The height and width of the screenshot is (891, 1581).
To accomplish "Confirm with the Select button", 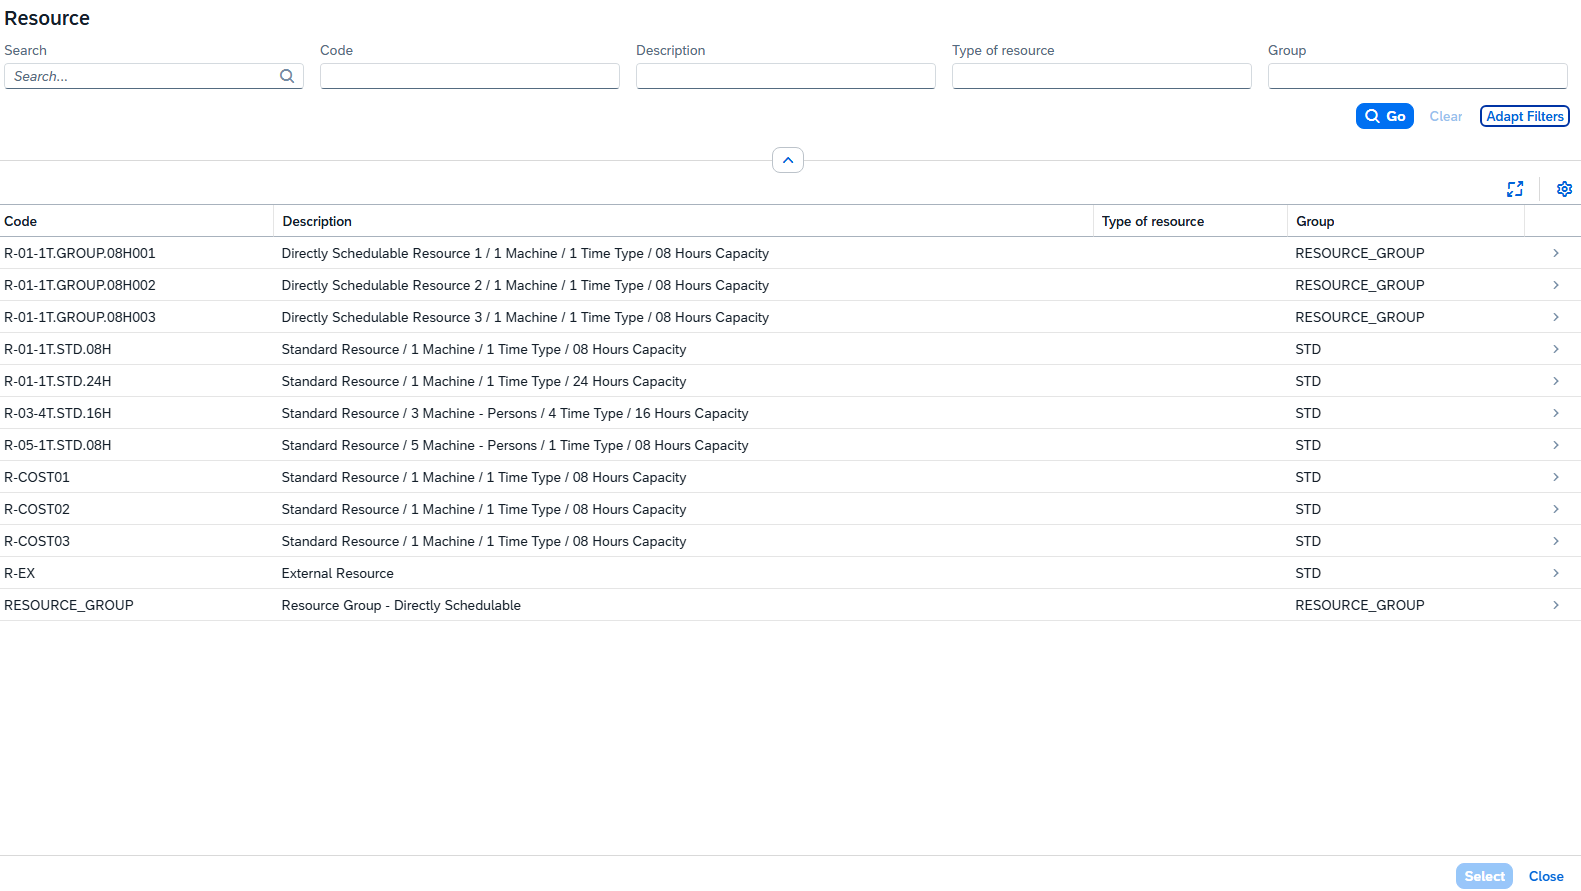I will [1484, 876].
